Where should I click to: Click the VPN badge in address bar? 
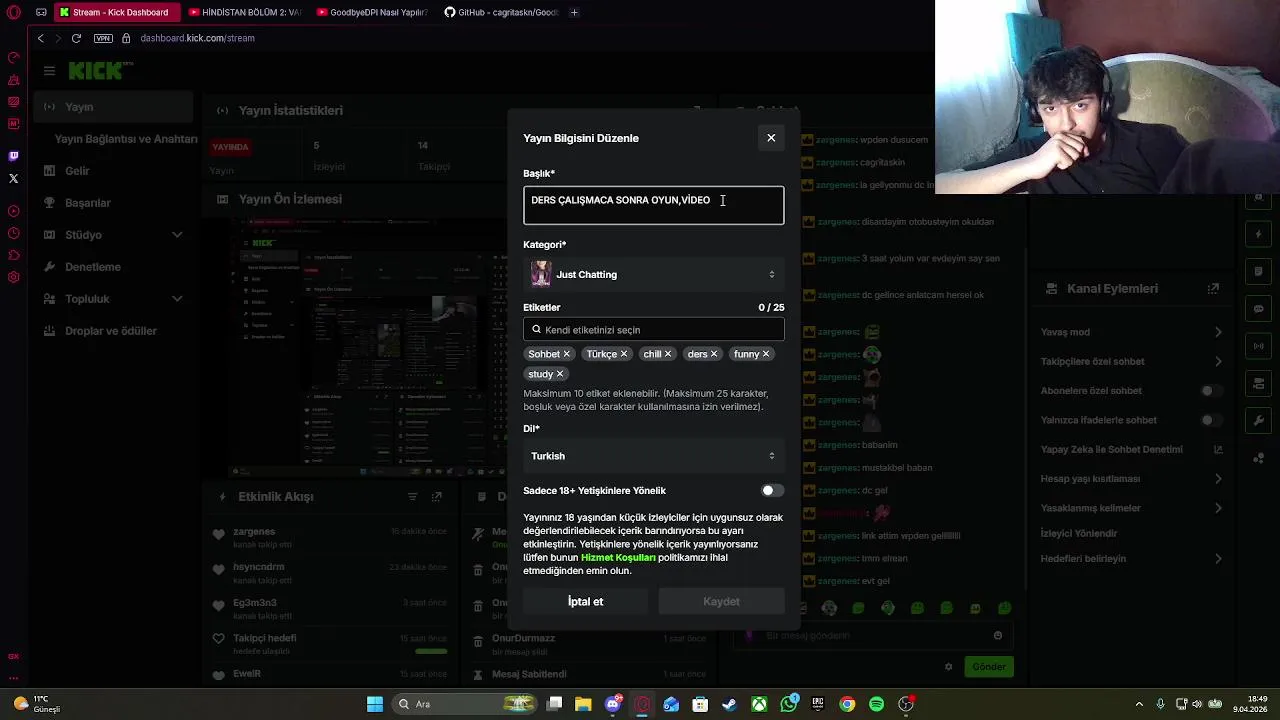coord(103,38)
